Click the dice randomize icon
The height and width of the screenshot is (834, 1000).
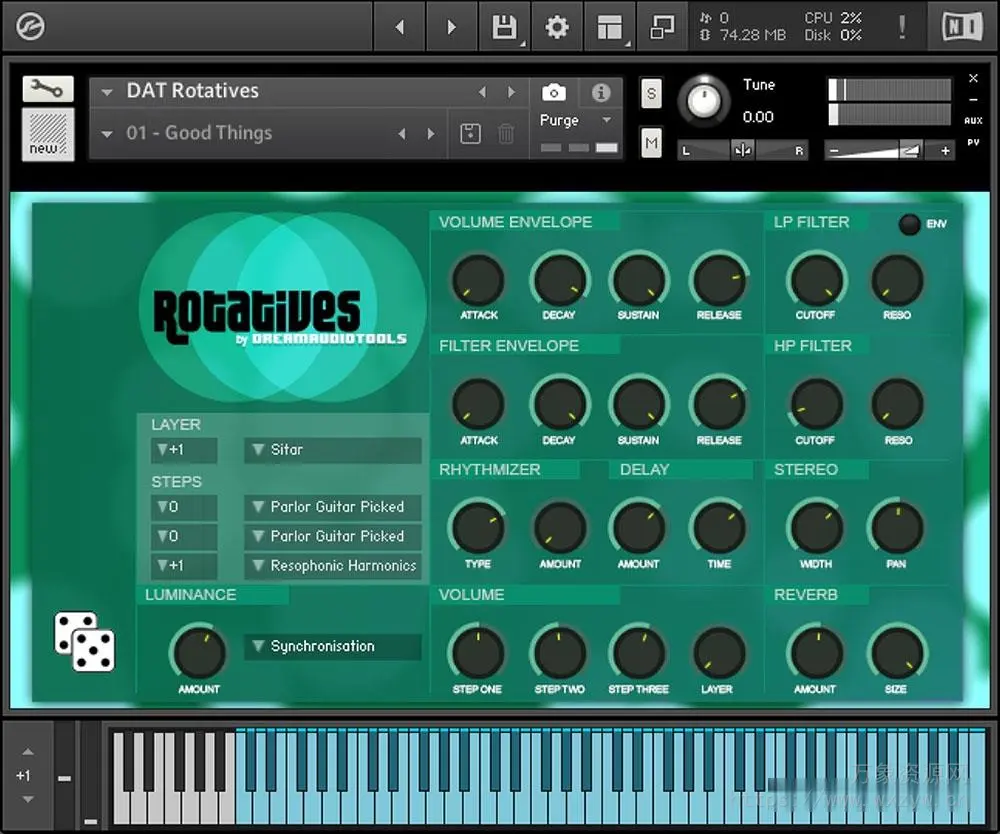[x=84, y=644]
